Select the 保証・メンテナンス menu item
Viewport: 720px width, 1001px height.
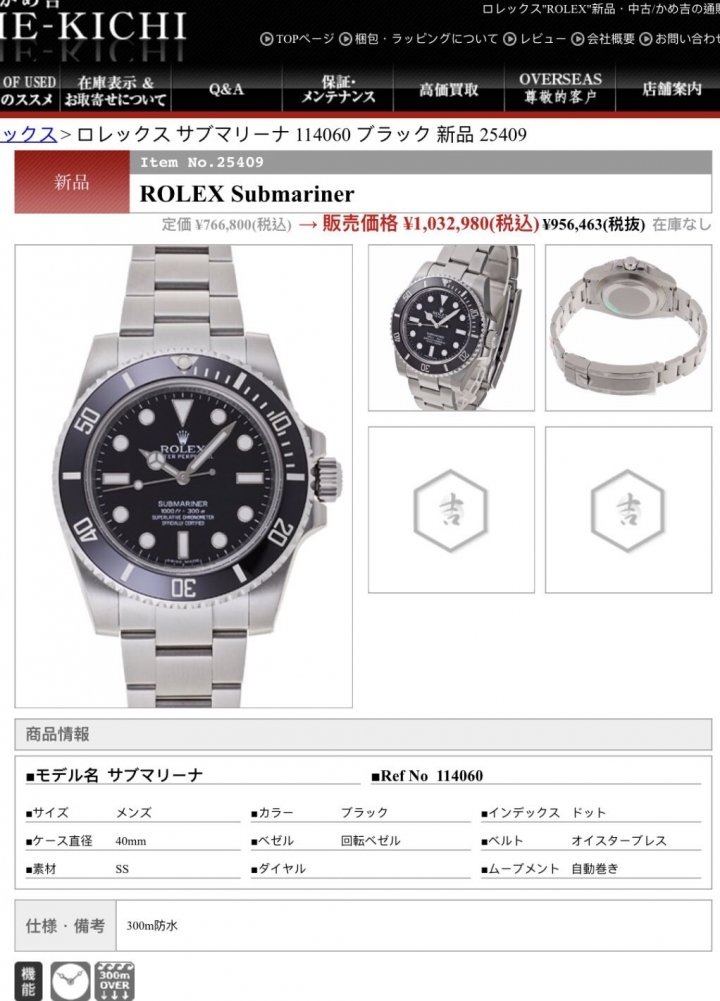(338, 89)
